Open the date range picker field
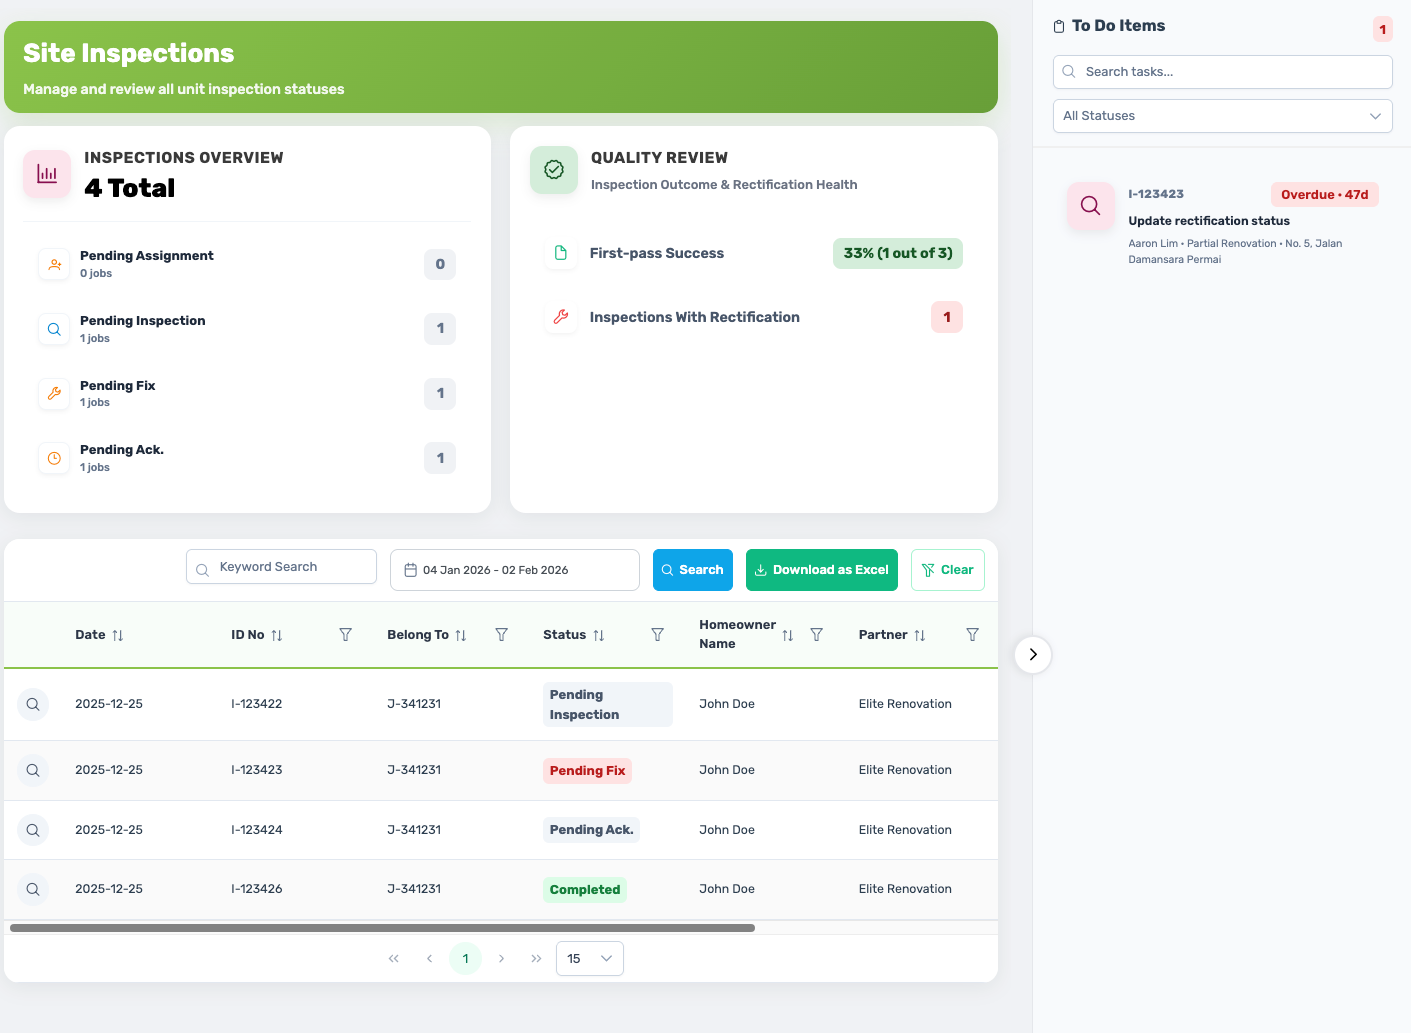This screenshot has height=1033, width=1411. (514, 570)
